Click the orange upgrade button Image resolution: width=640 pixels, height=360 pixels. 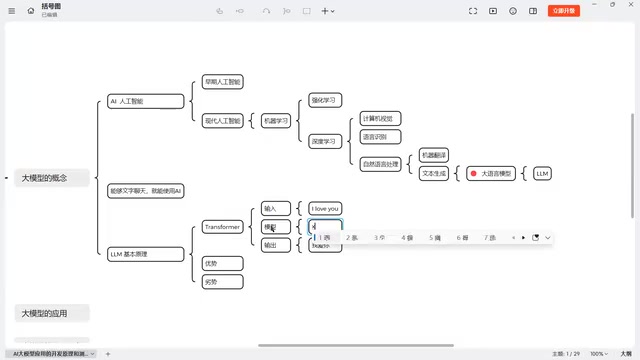[564, 11]
